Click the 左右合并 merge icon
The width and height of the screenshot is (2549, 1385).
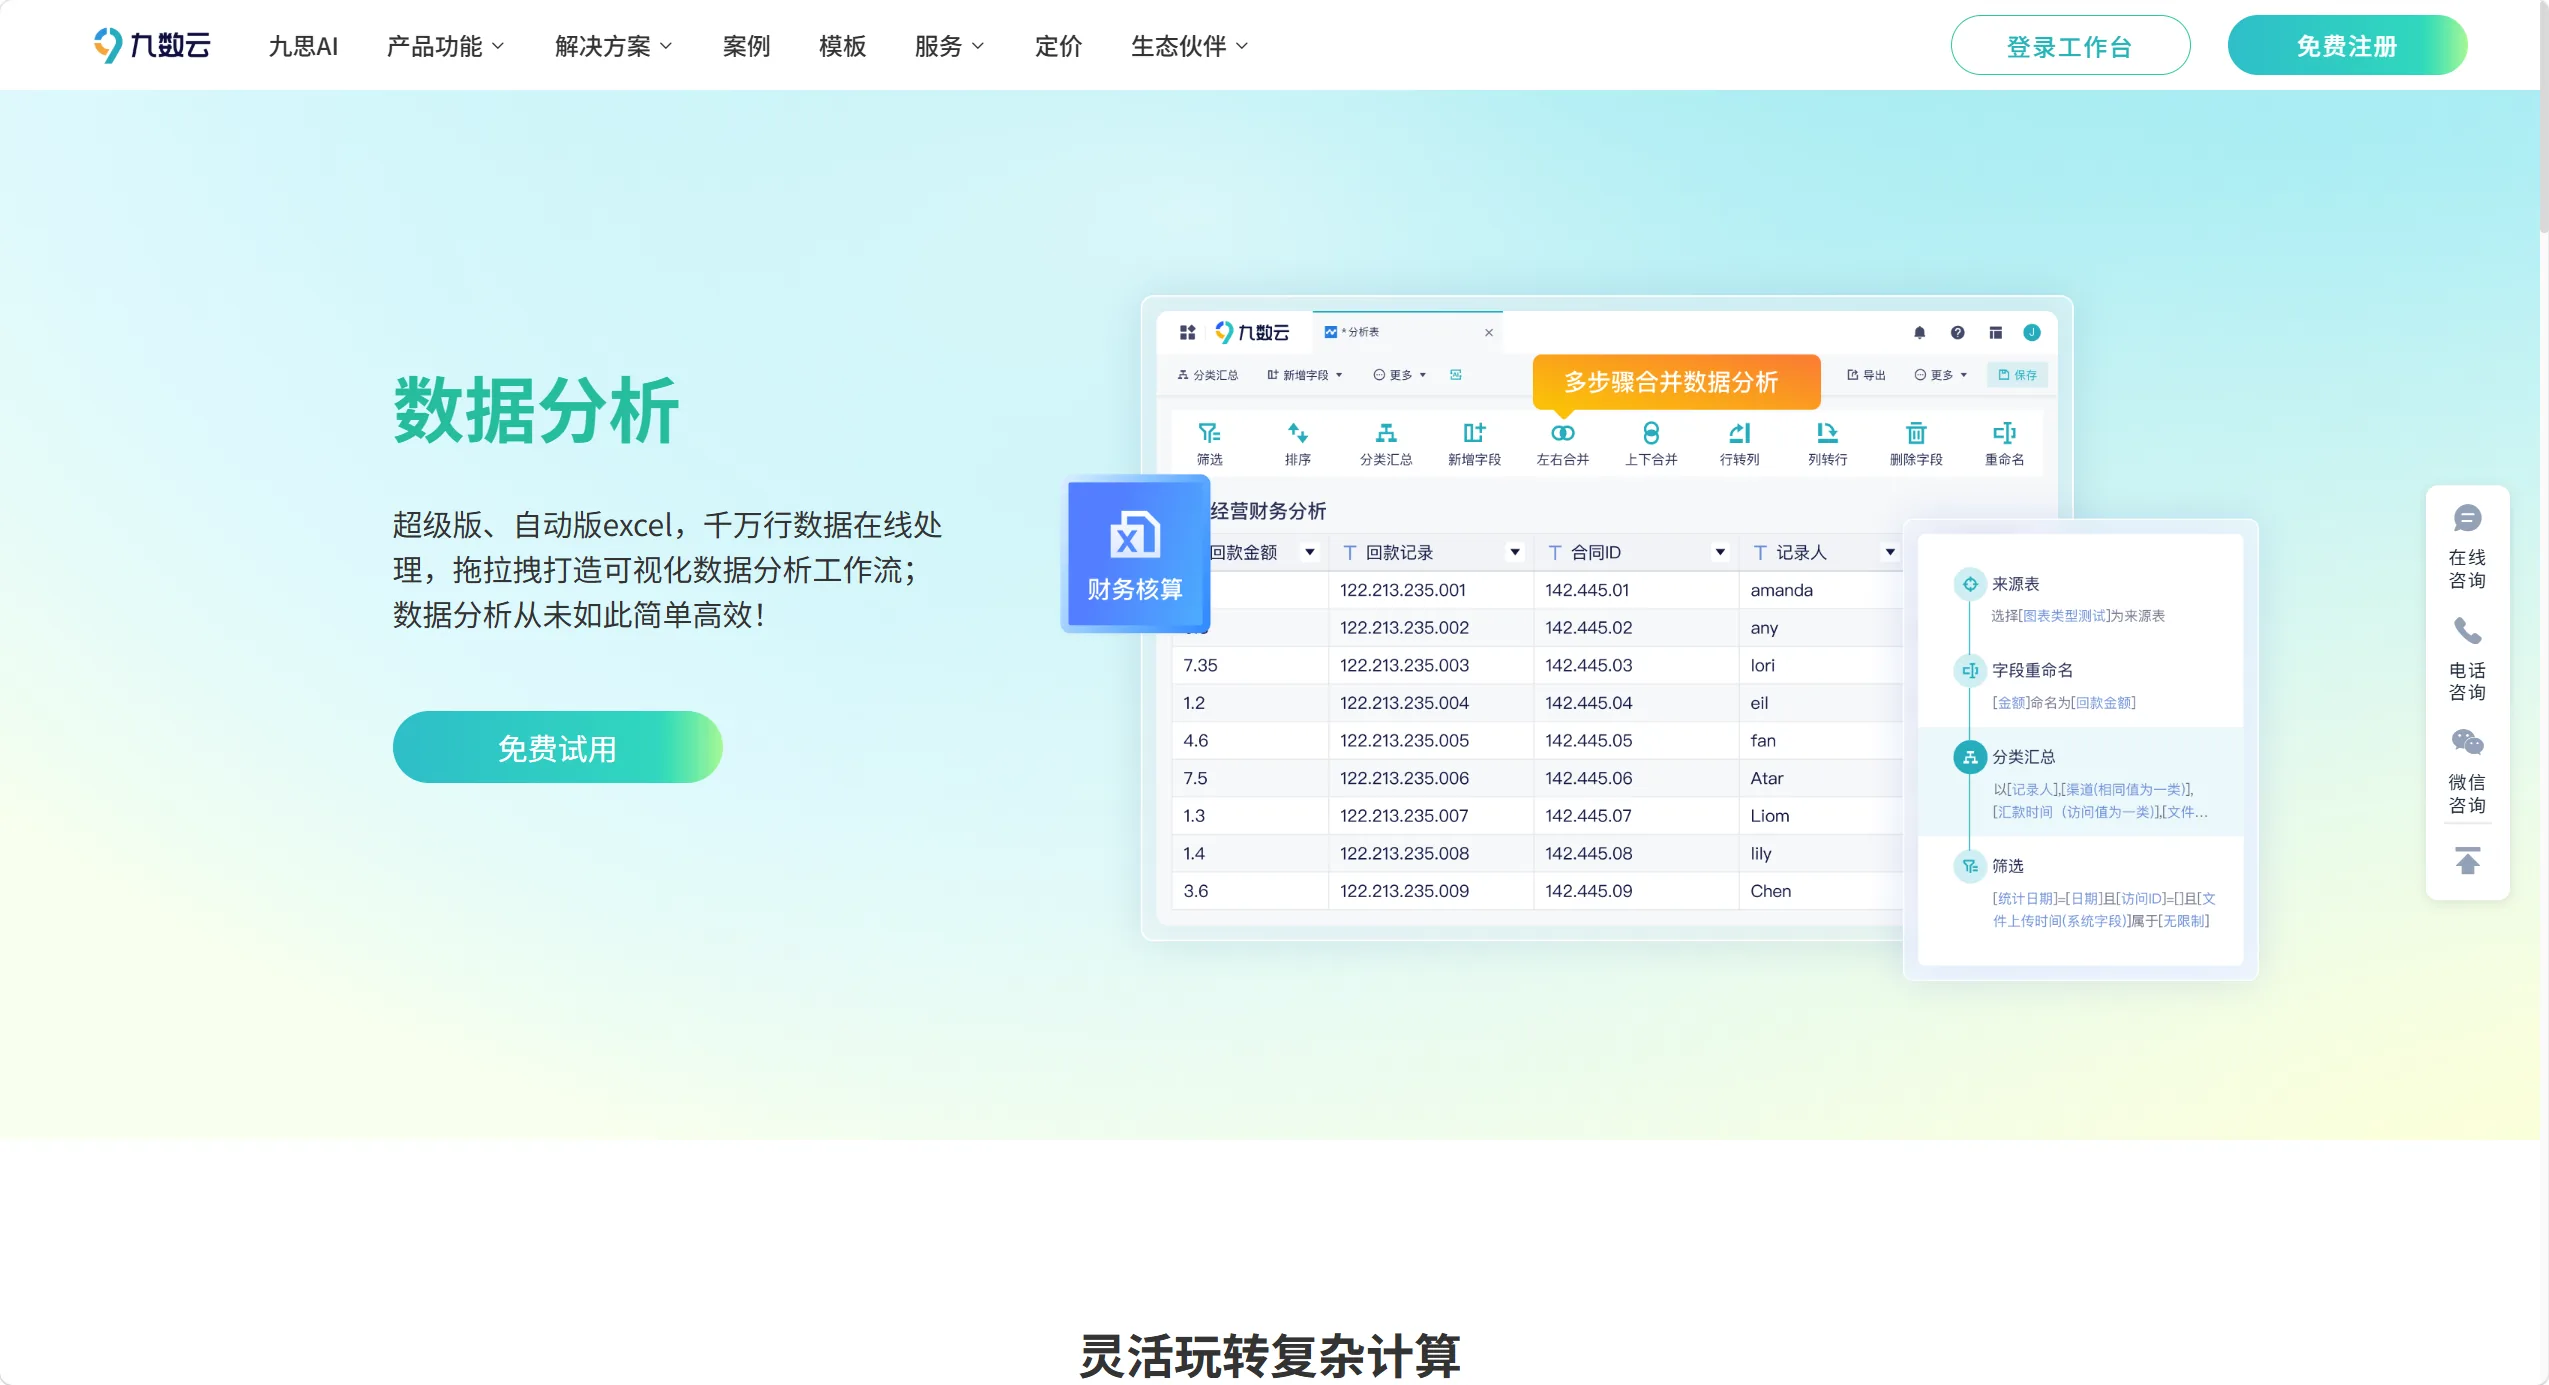(1562, 433)
